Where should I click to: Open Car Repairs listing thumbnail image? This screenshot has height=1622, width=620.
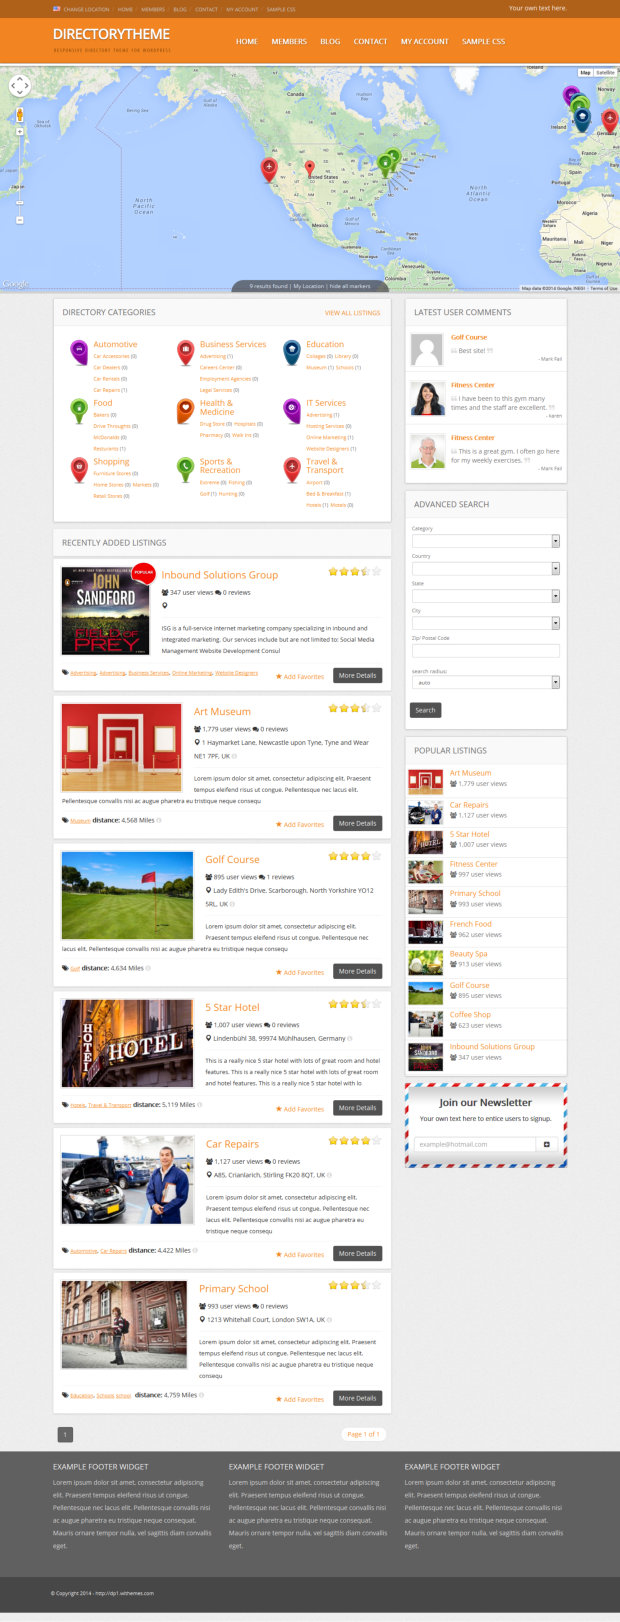coord(127,1179)
